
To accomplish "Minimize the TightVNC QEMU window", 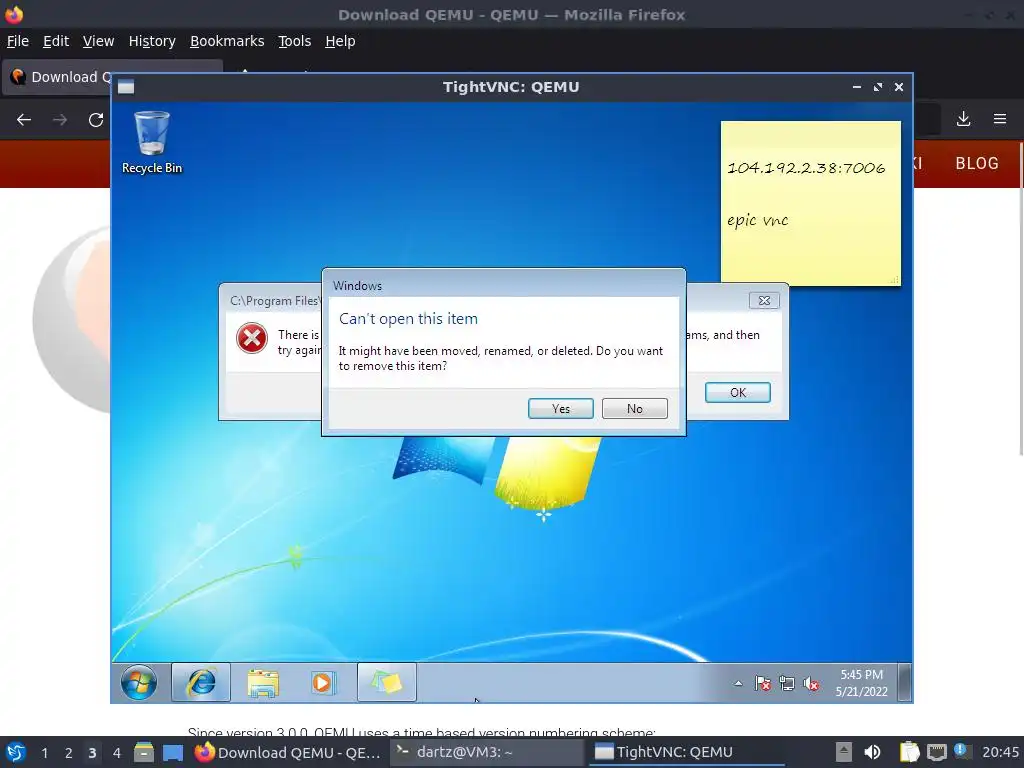I will 856,87.
